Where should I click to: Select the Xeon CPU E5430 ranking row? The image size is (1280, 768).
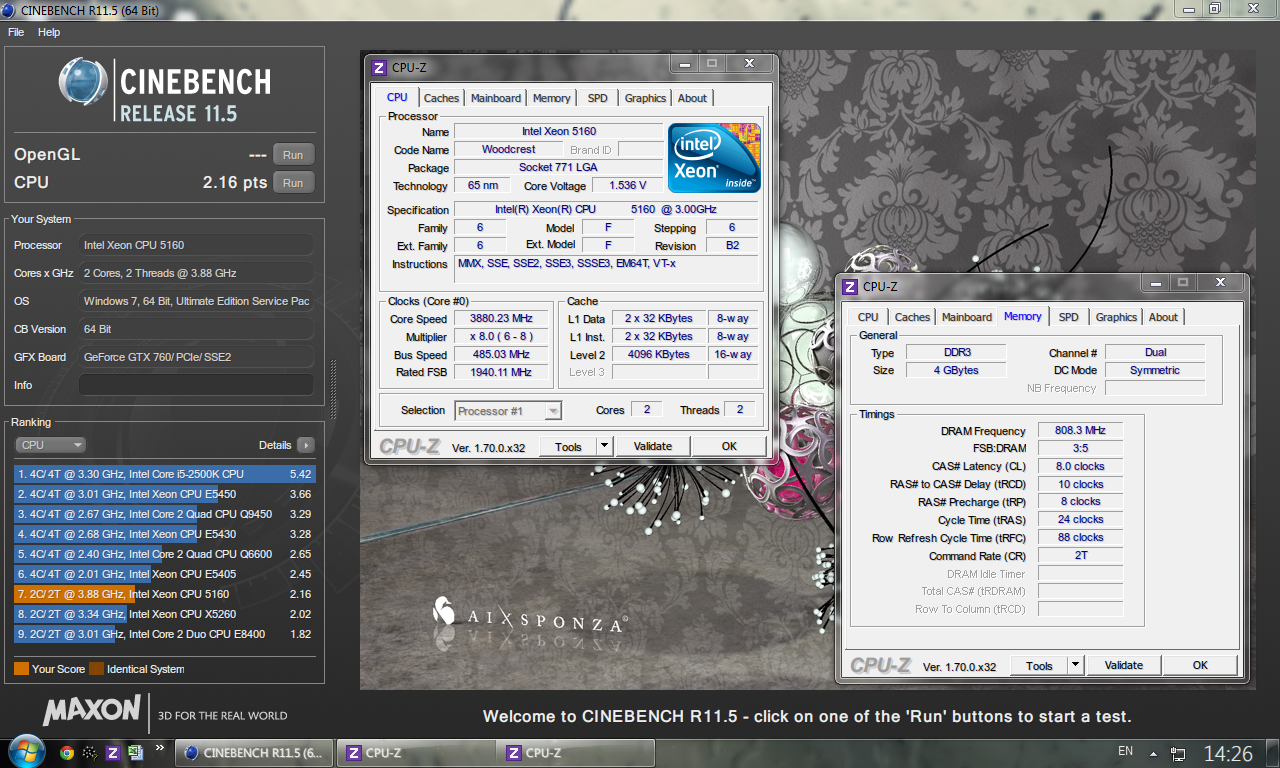165,534
